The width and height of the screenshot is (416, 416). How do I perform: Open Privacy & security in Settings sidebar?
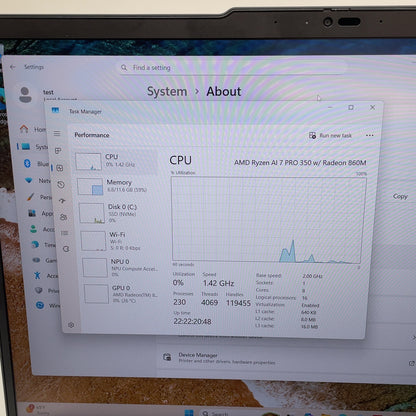point(47,291)
